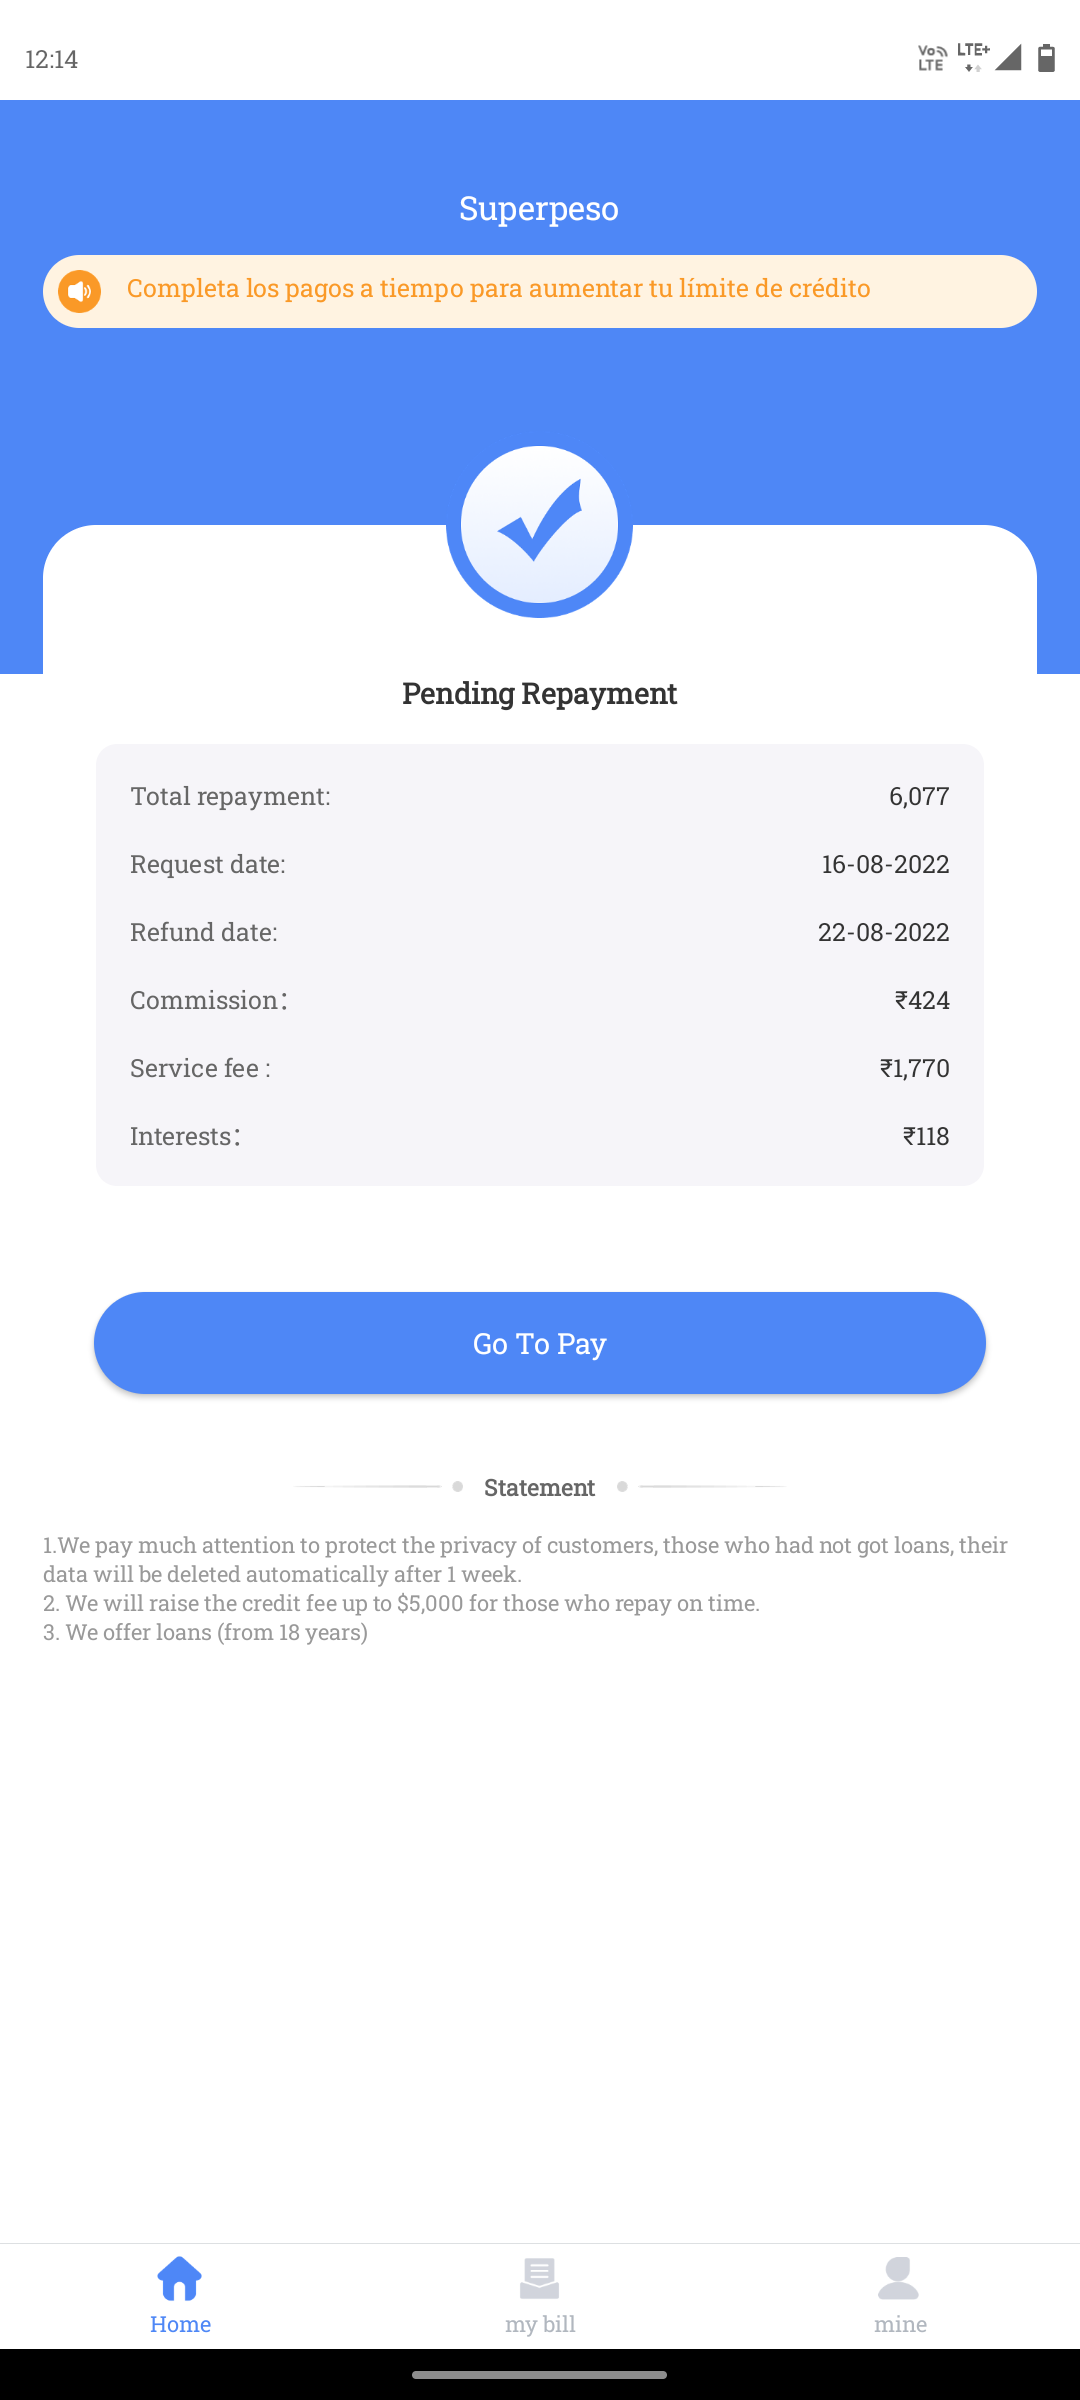
Task: Tap the mine profile icon
Action: tap(898, 2279)
